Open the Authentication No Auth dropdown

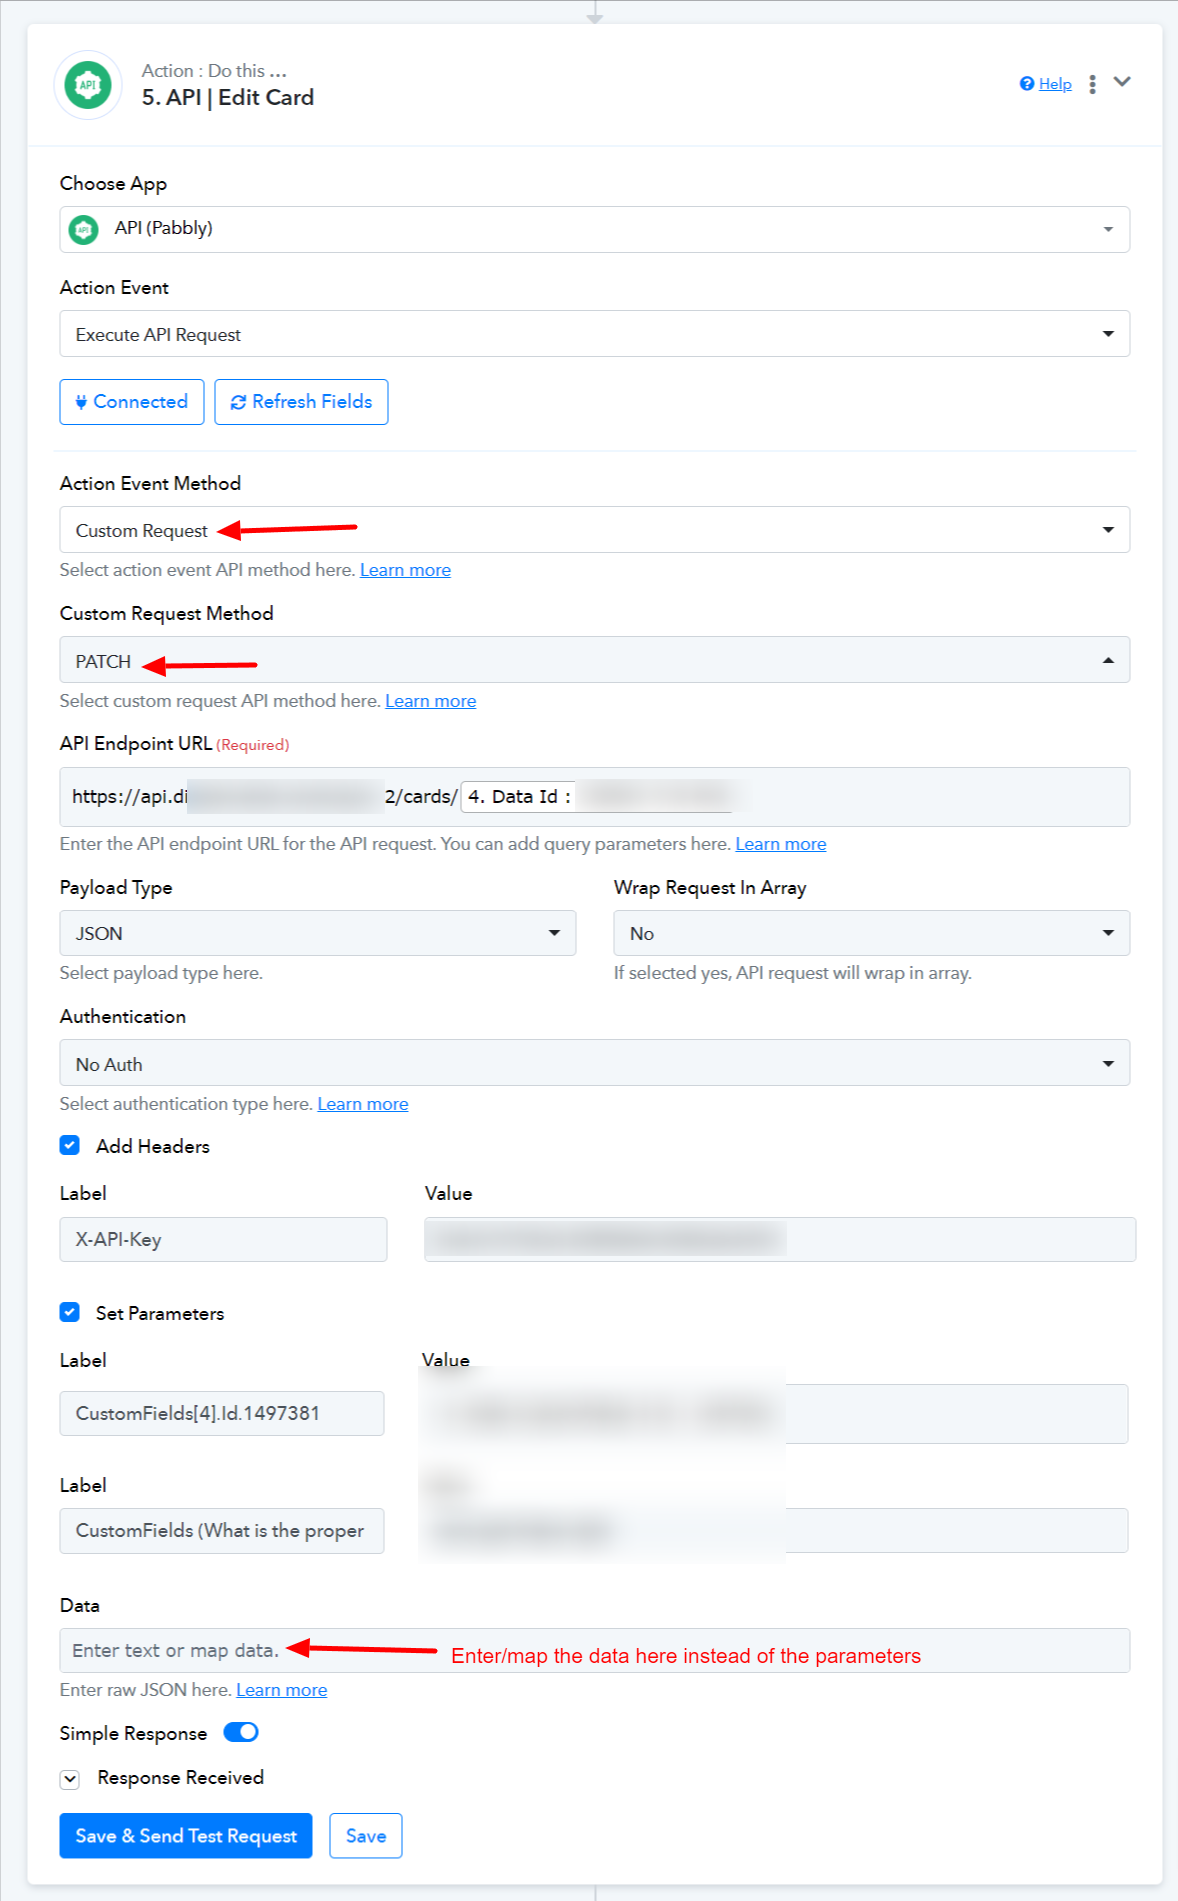594,1064
